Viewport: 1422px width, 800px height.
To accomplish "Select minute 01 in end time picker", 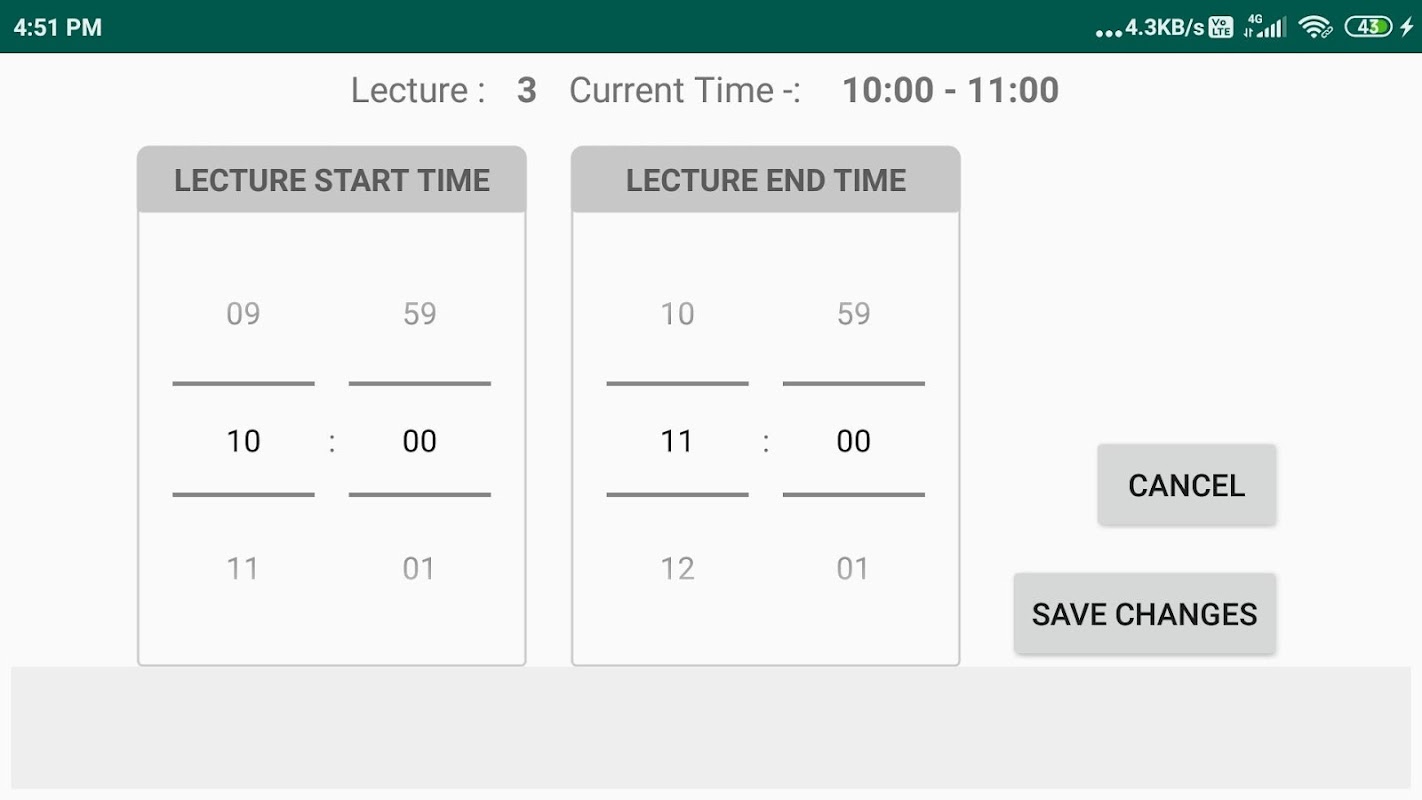I will tap(853, 569).
